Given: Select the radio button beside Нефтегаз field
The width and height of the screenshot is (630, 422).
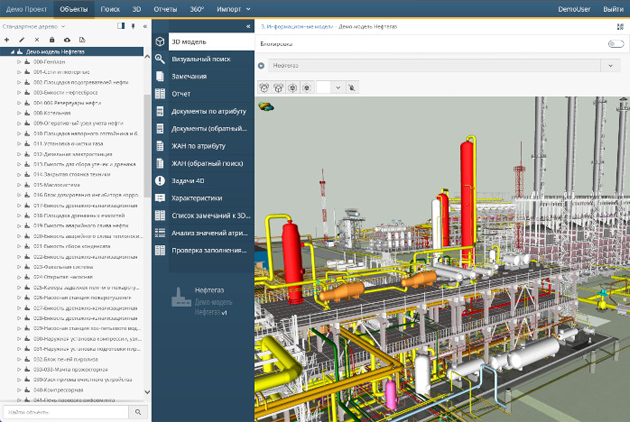Looking at the screenshot, I should [262, 66].
